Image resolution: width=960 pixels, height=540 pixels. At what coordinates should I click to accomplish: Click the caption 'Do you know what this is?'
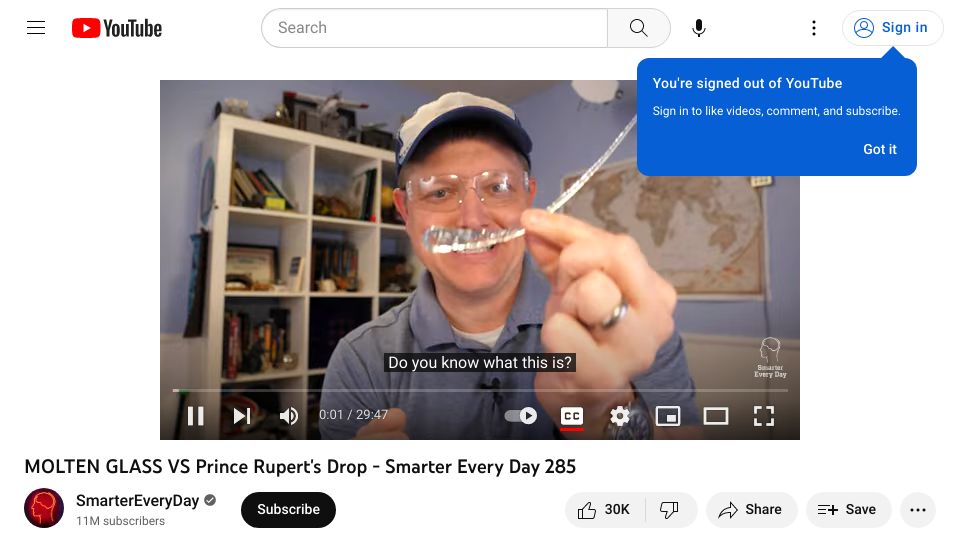pyautogui.click(x=479, y=362)
